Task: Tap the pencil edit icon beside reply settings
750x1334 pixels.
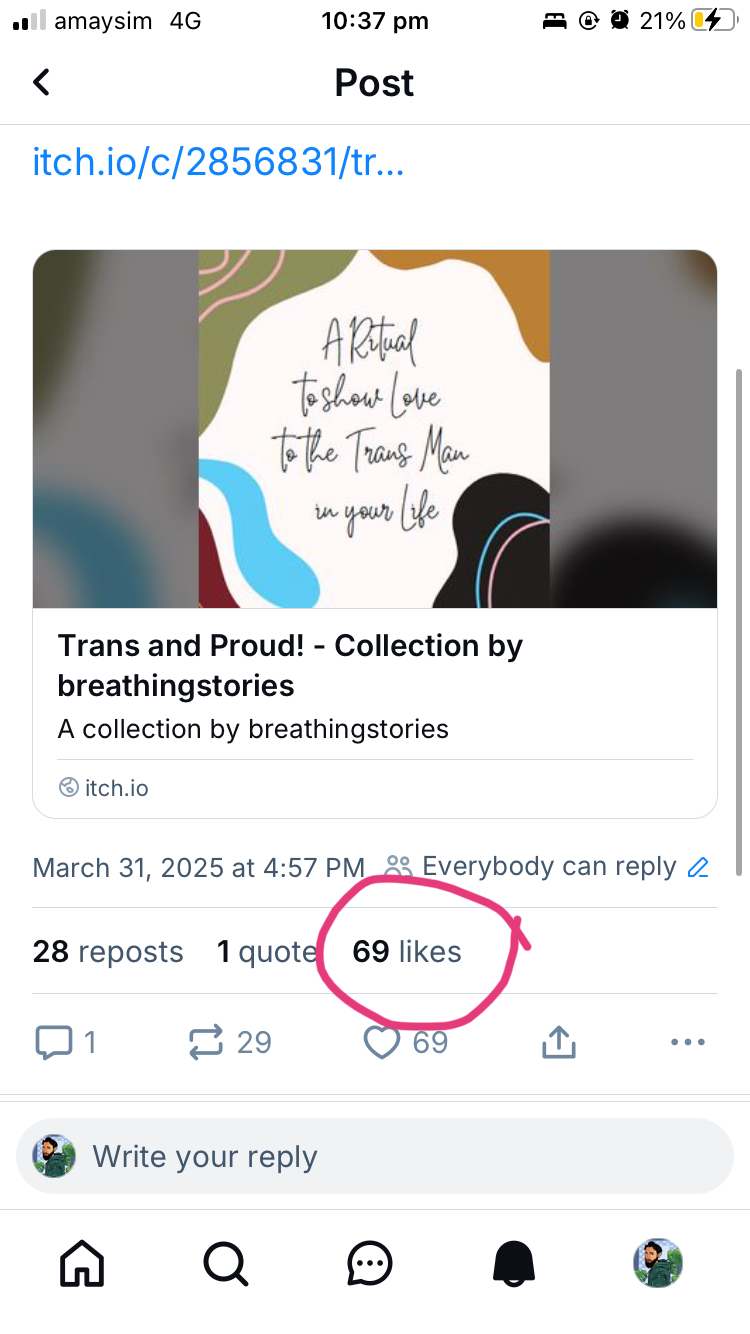Action: (x=698, y=867)
